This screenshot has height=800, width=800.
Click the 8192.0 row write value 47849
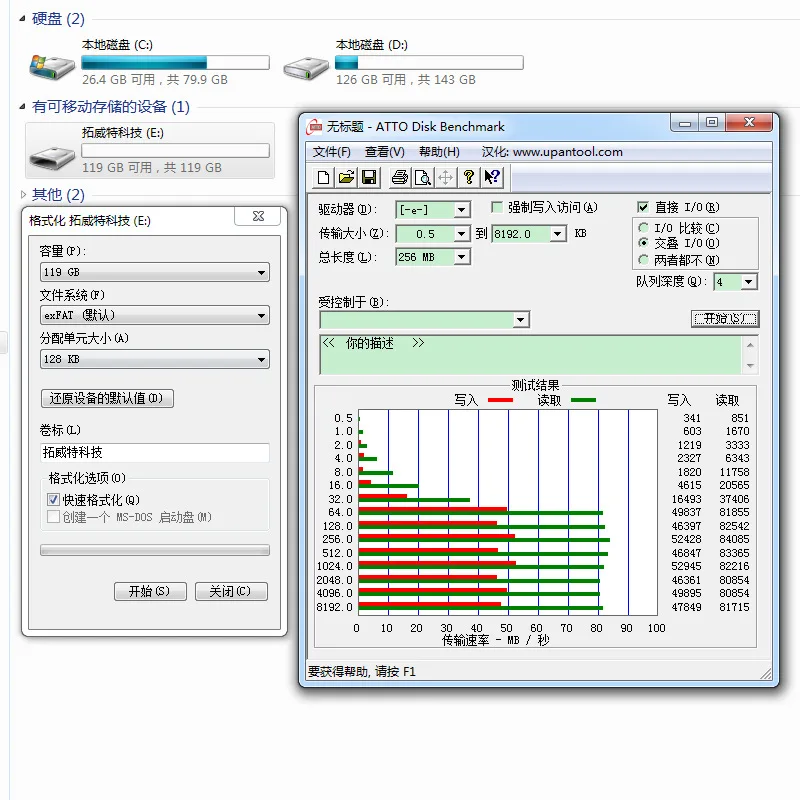click(686, 607)
